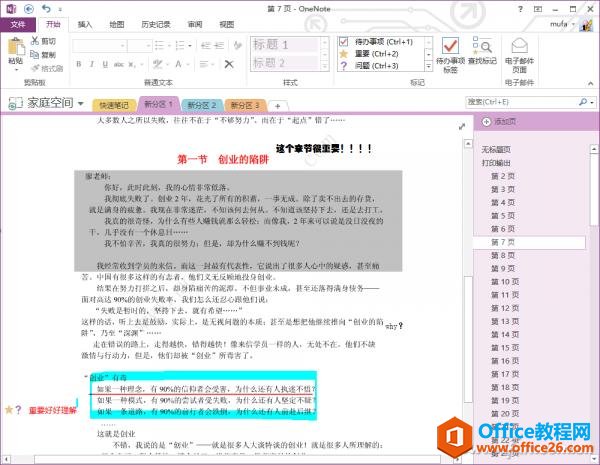Click in the search (Ctrl+E) input box
Image resolution: width=600 pixels, height=465 pixels.
[x=518, y=102]
